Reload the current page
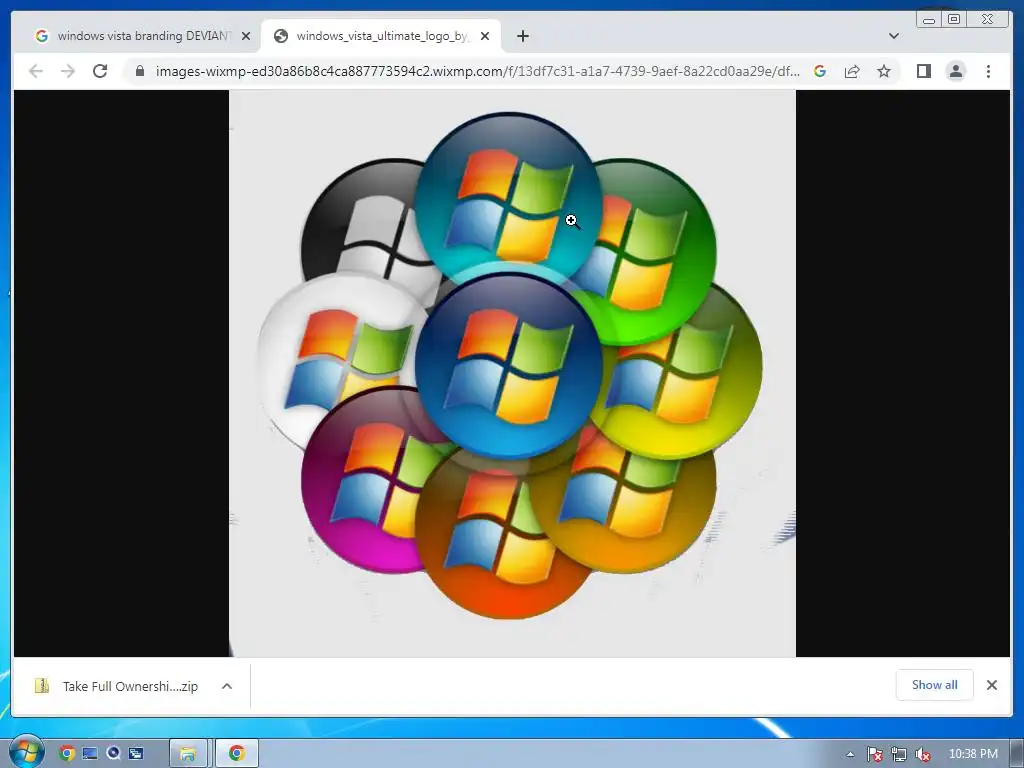Viewport: 1024px width, 768px height. click(100, 71)
